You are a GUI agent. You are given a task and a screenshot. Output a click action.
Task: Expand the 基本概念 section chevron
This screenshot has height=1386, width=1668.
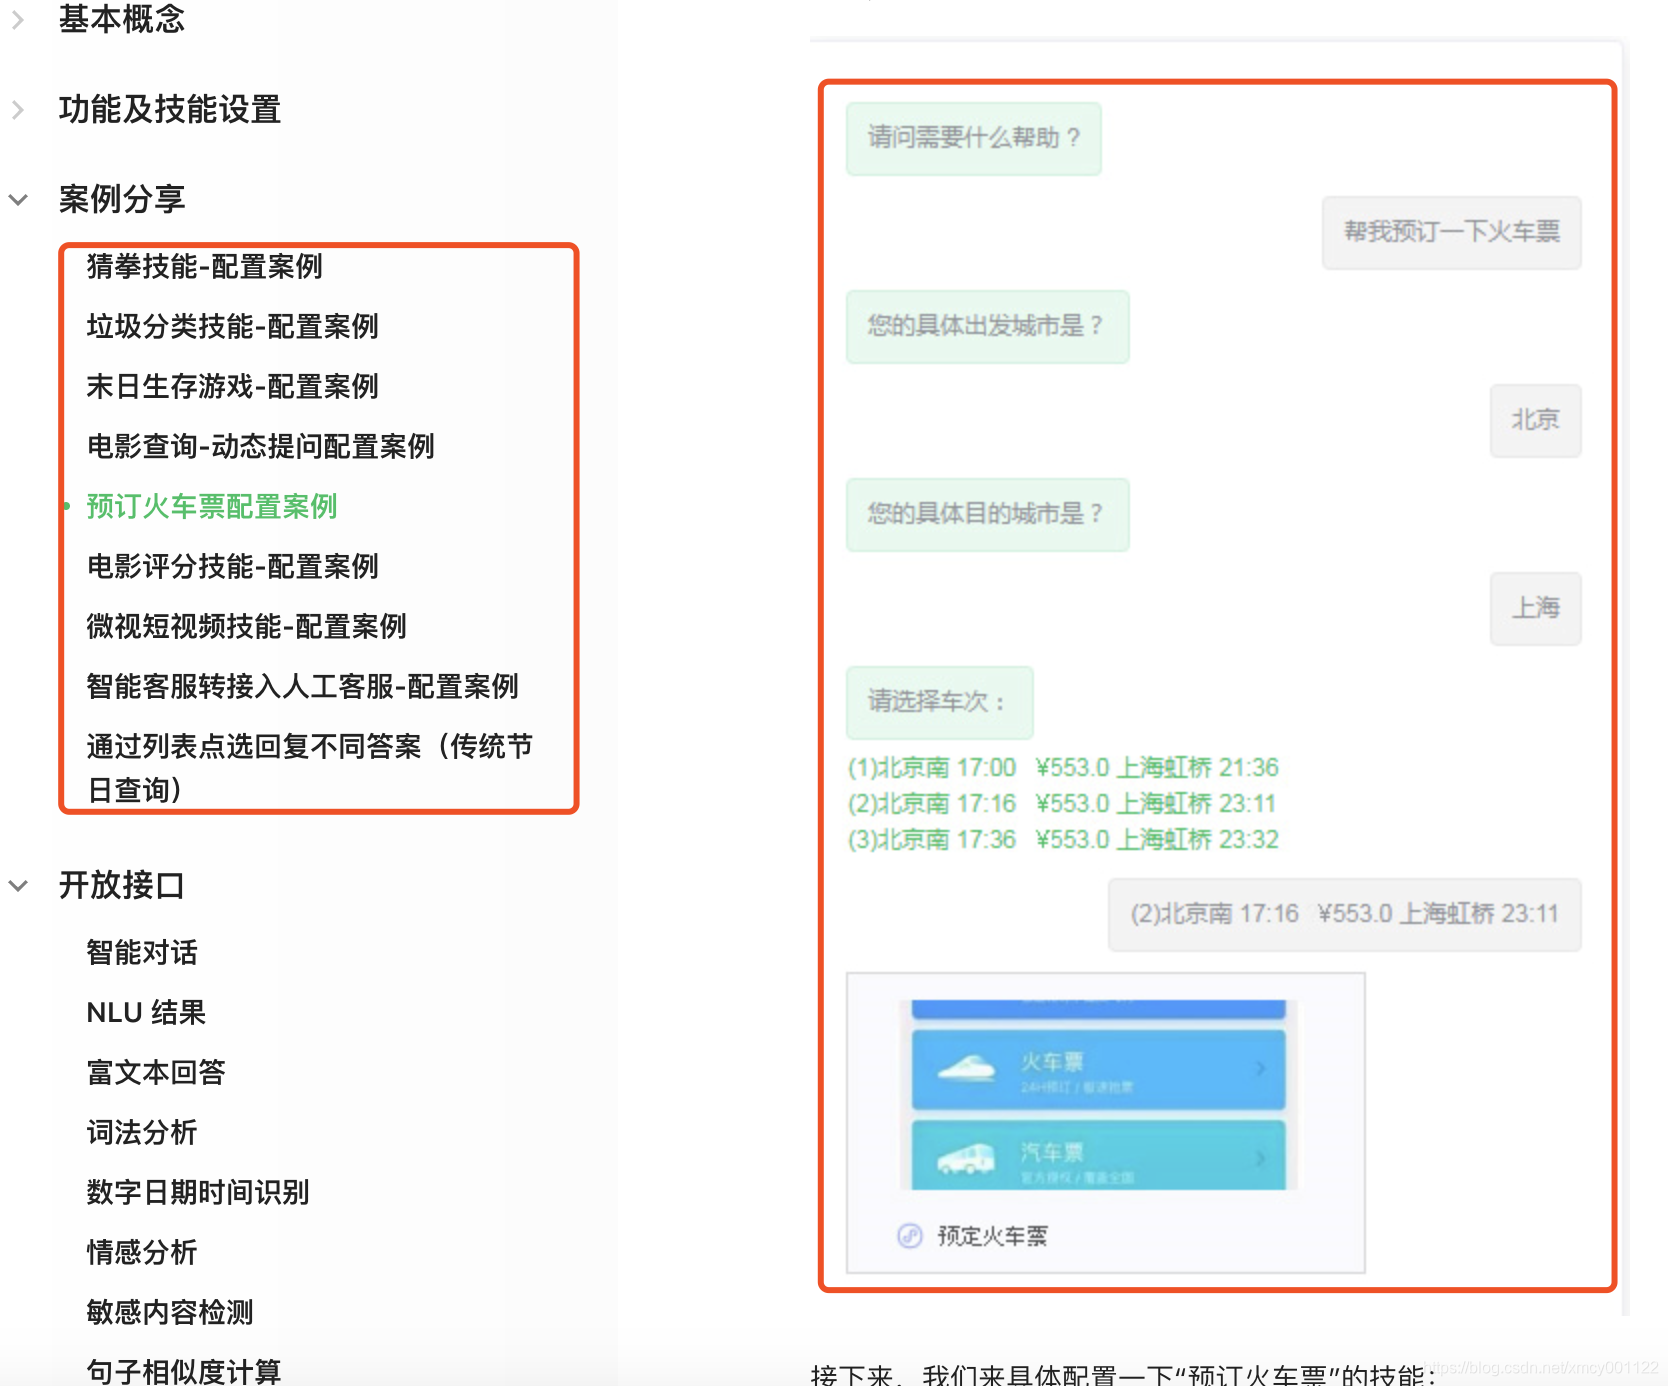click(17, 19)
